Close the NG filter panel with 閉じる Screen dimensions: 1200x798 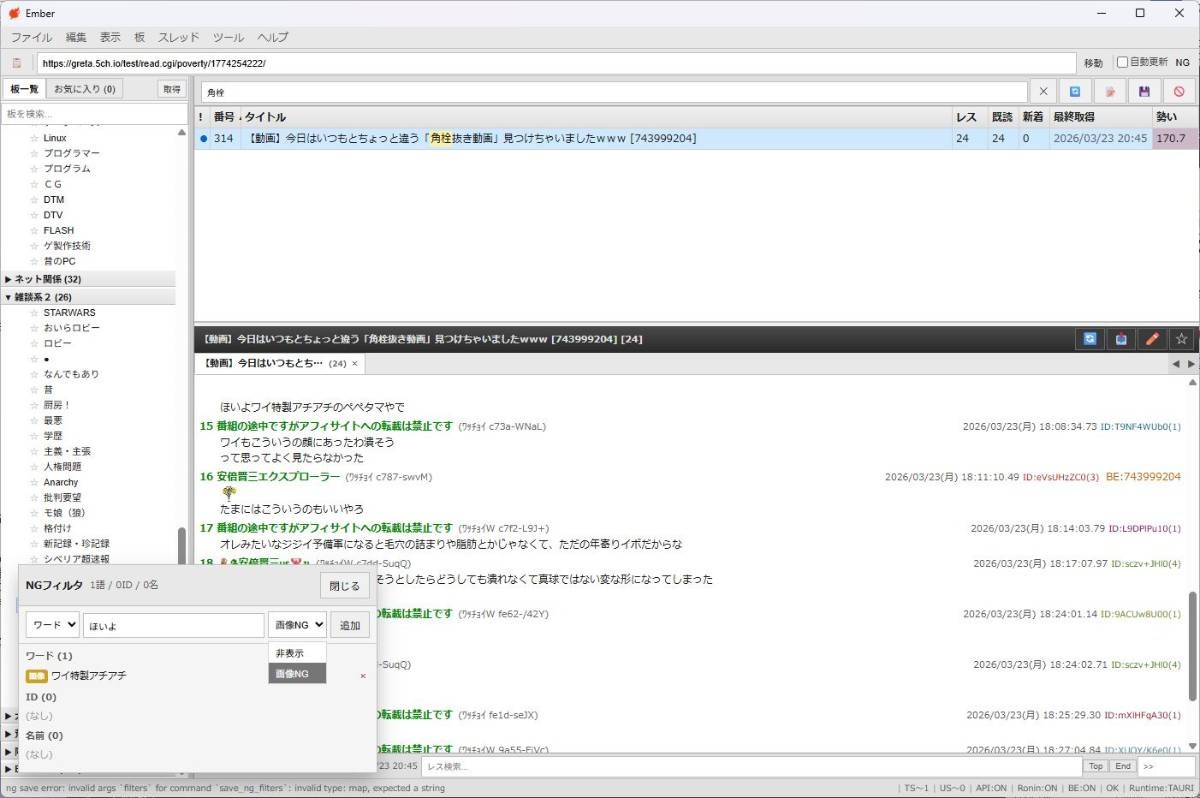(344, 586)
